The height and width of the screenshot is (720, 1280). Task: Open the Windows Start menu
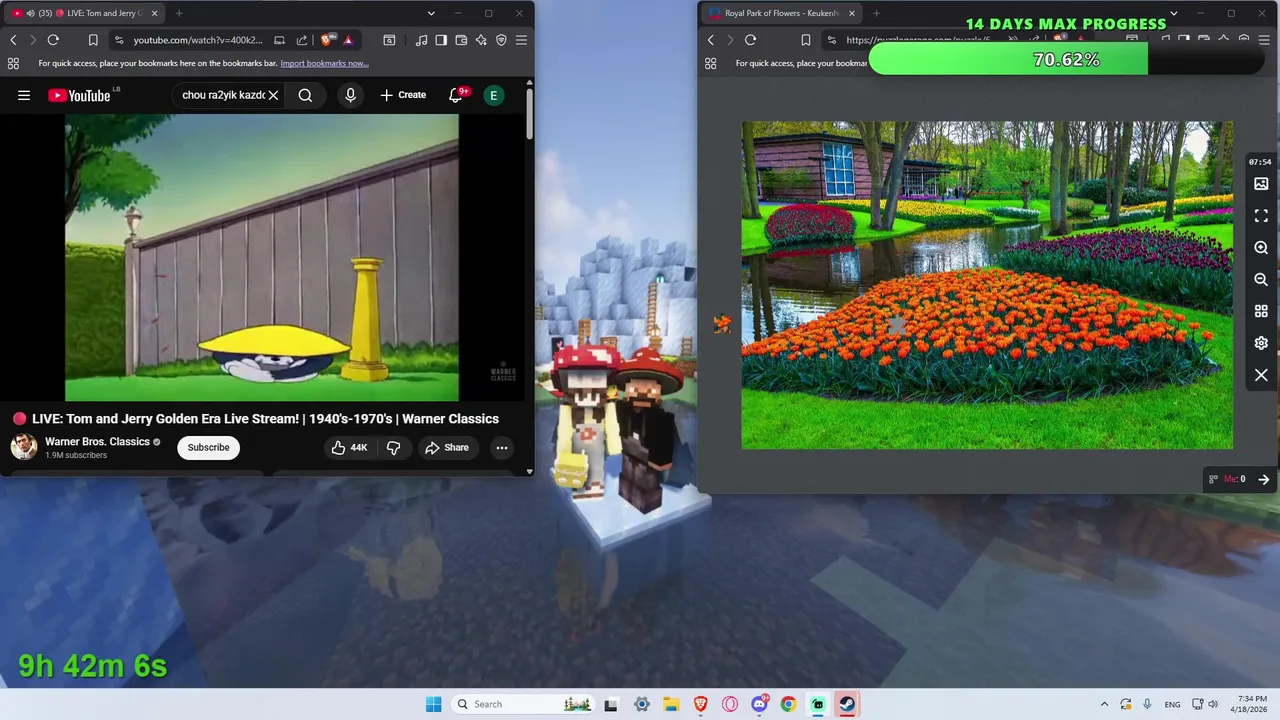(x=433, y=704)
